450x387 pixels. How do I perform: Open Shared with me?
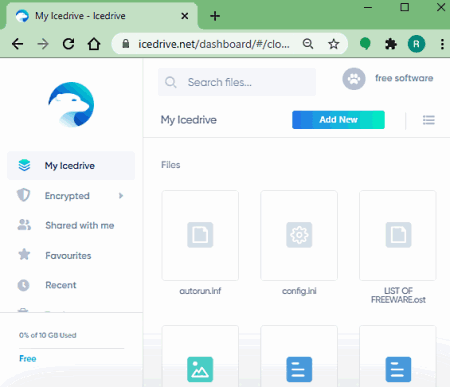click(80, 225)
